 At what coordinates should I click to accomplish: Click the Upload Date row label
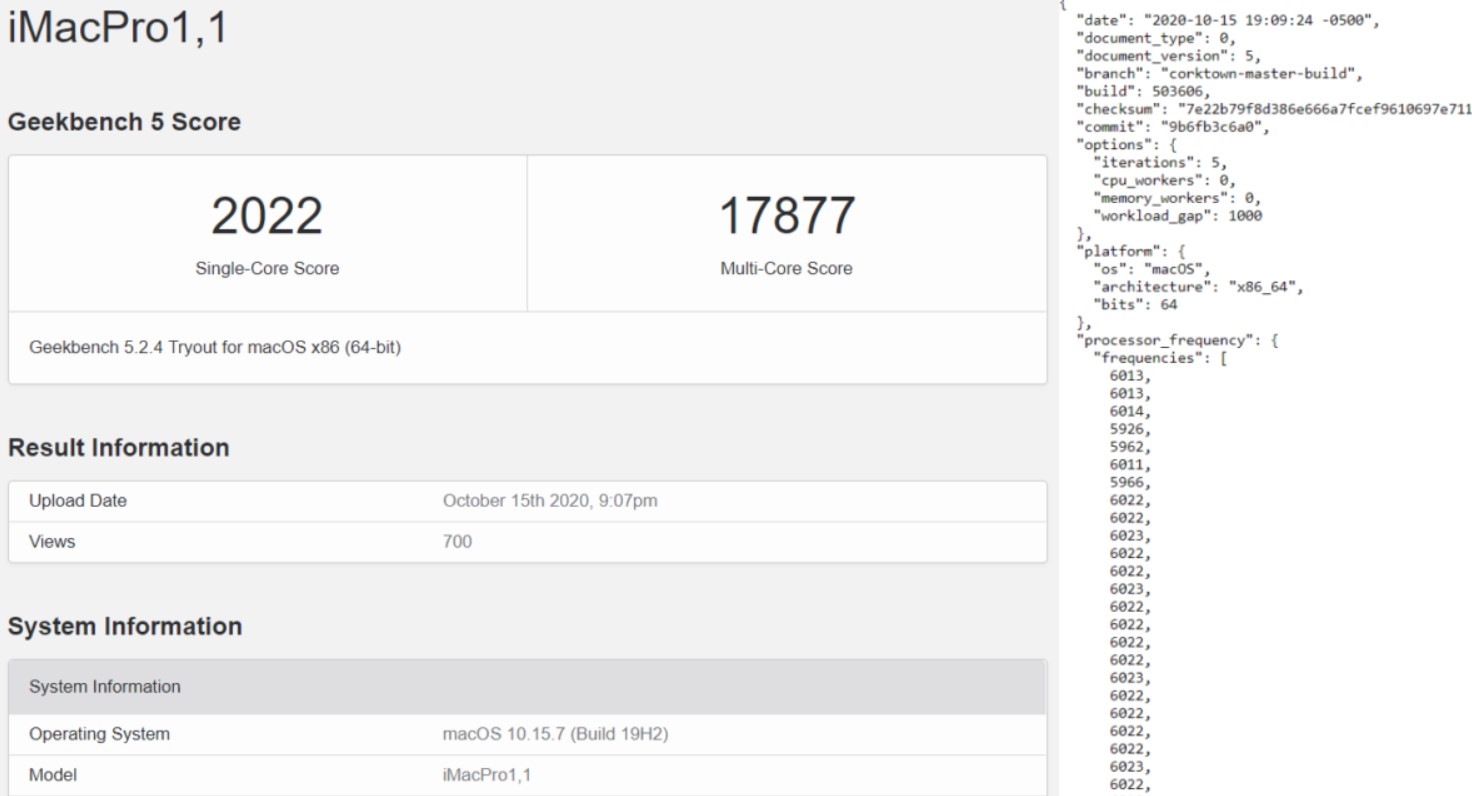coord(78,501)
